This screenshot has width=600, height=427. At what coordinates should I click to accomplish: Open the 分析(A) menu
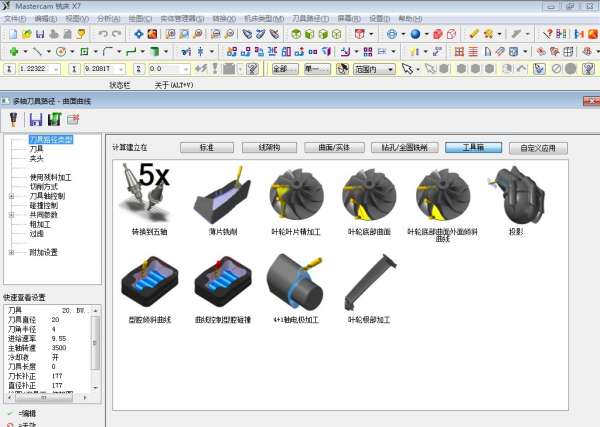tap(109, 18)
